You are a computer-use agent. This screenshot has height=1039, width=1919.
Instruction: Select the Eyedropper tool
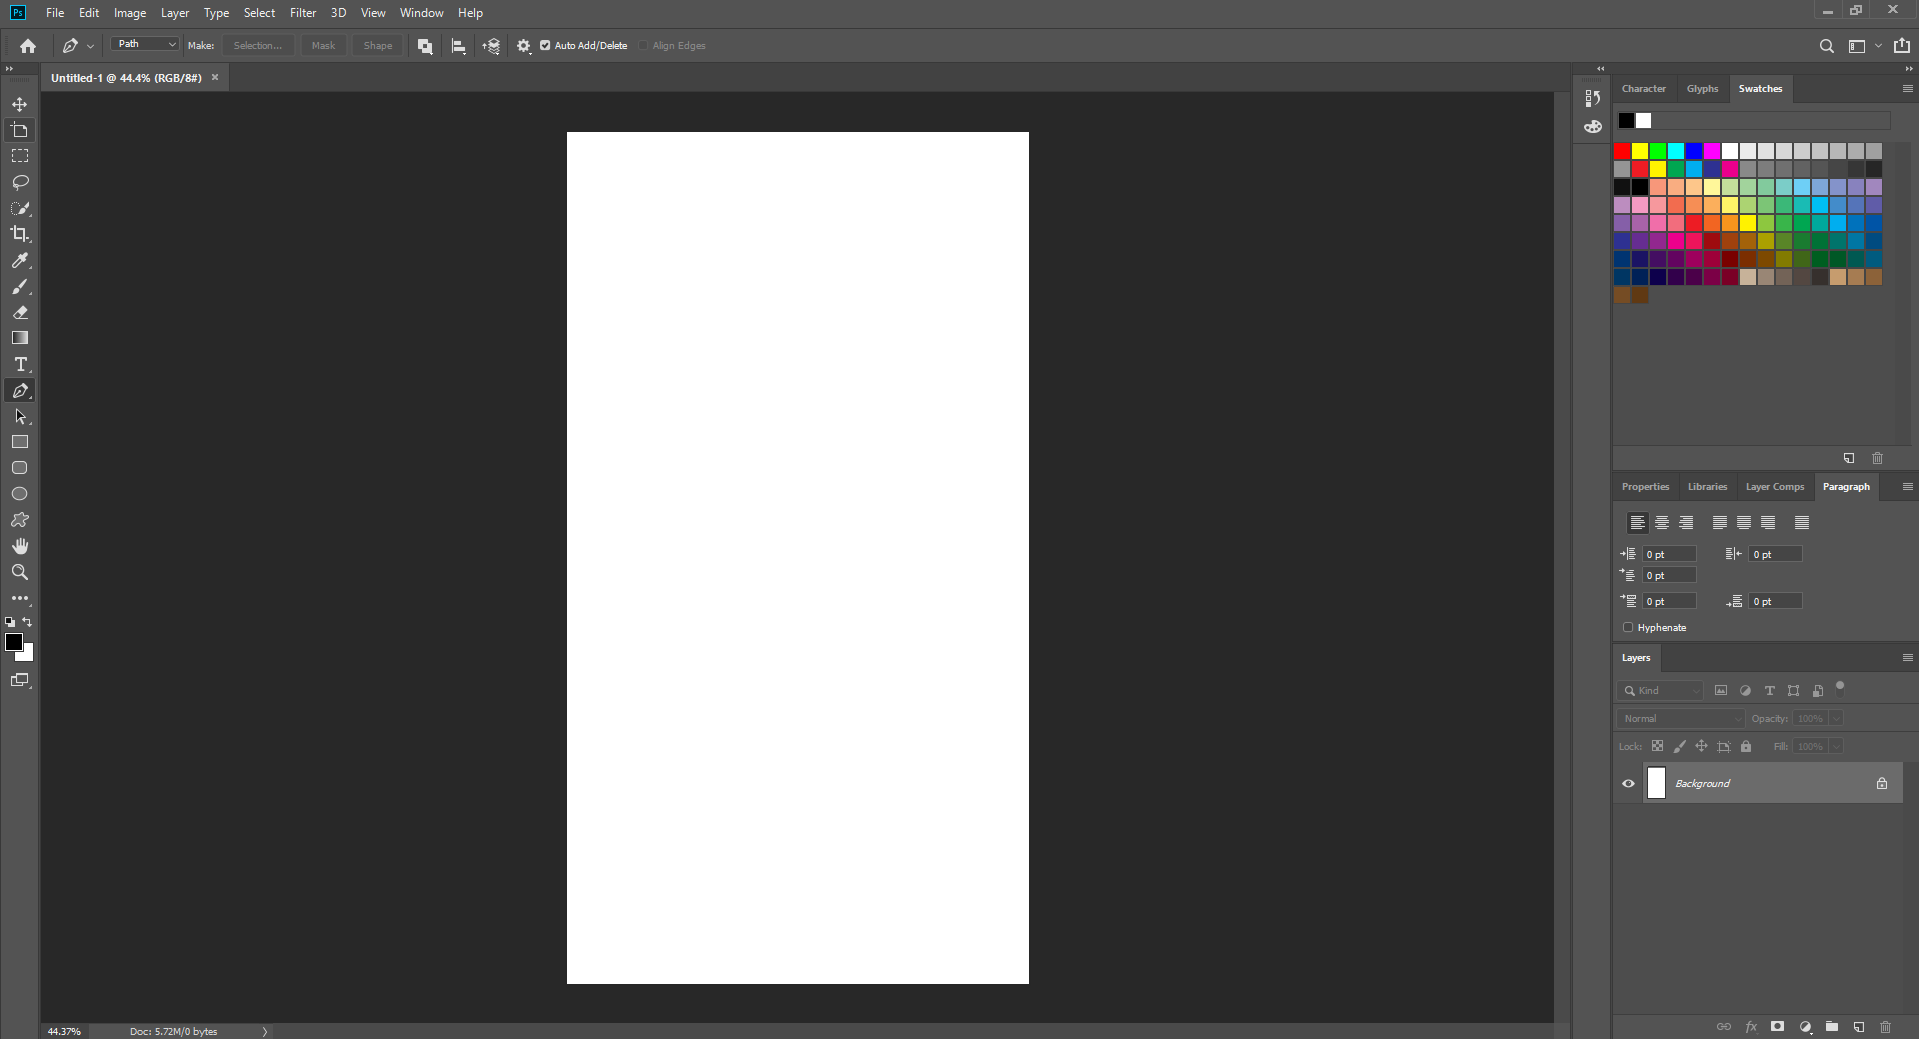click(x=19, y=260)
